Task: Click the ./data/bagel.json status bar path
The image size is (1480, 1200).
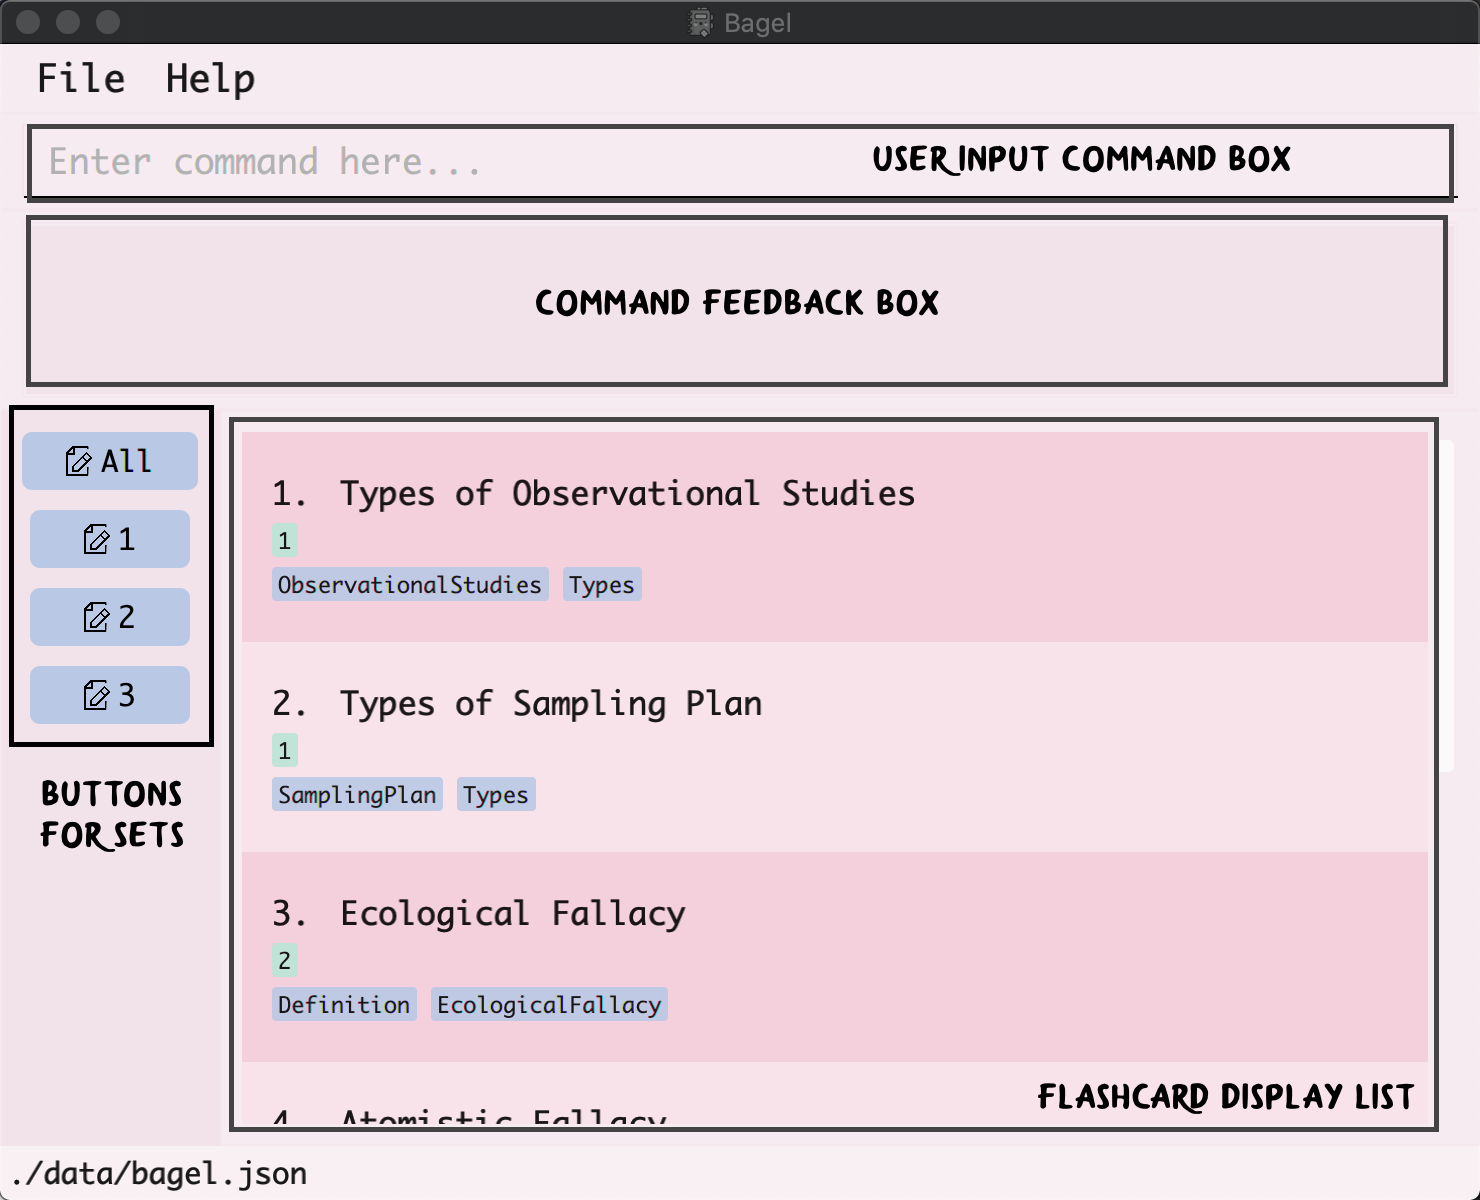Action: pyautogui.click(x=159, y=1173)
